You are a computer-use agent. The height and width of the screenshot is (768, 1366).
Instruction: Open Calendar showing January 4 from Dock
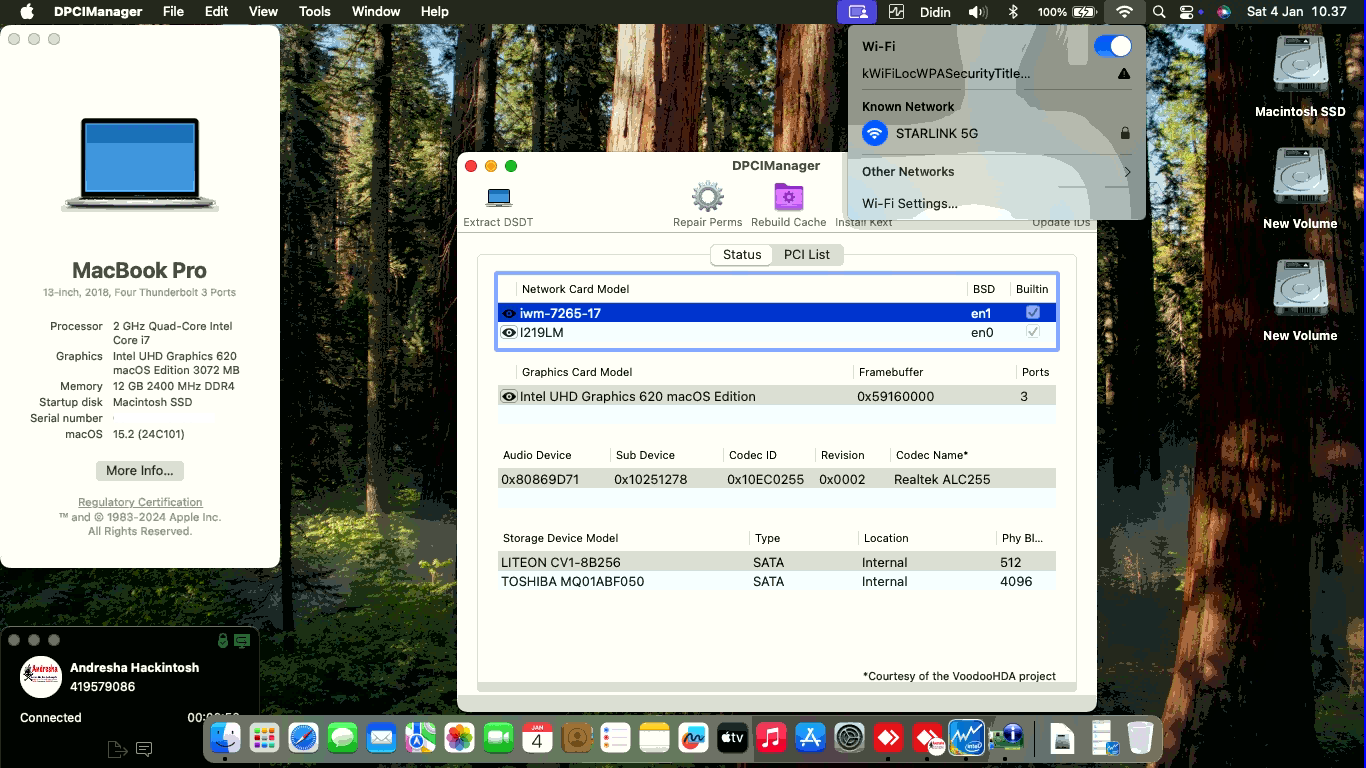(x=537, y=738)
